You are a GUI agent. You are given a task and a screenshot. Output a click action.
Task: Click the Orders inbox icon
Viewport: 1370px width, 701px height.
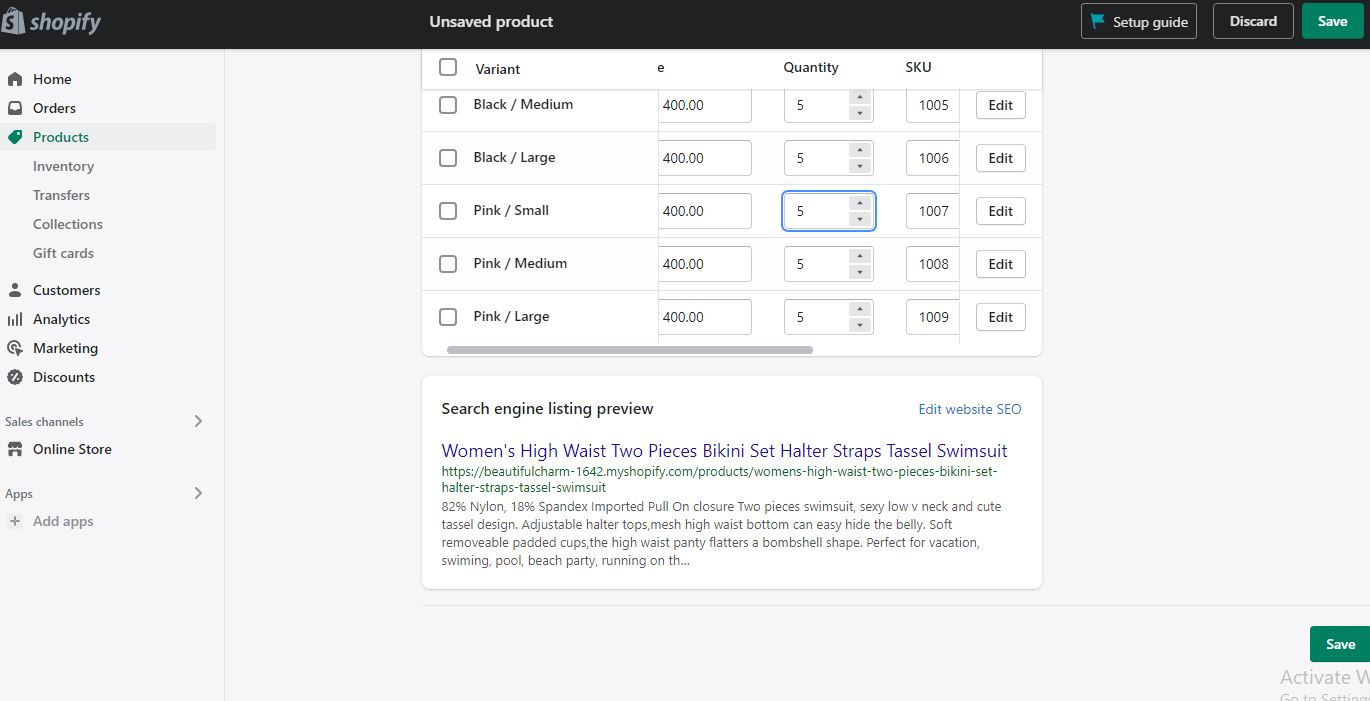click(x=15, y=108)
